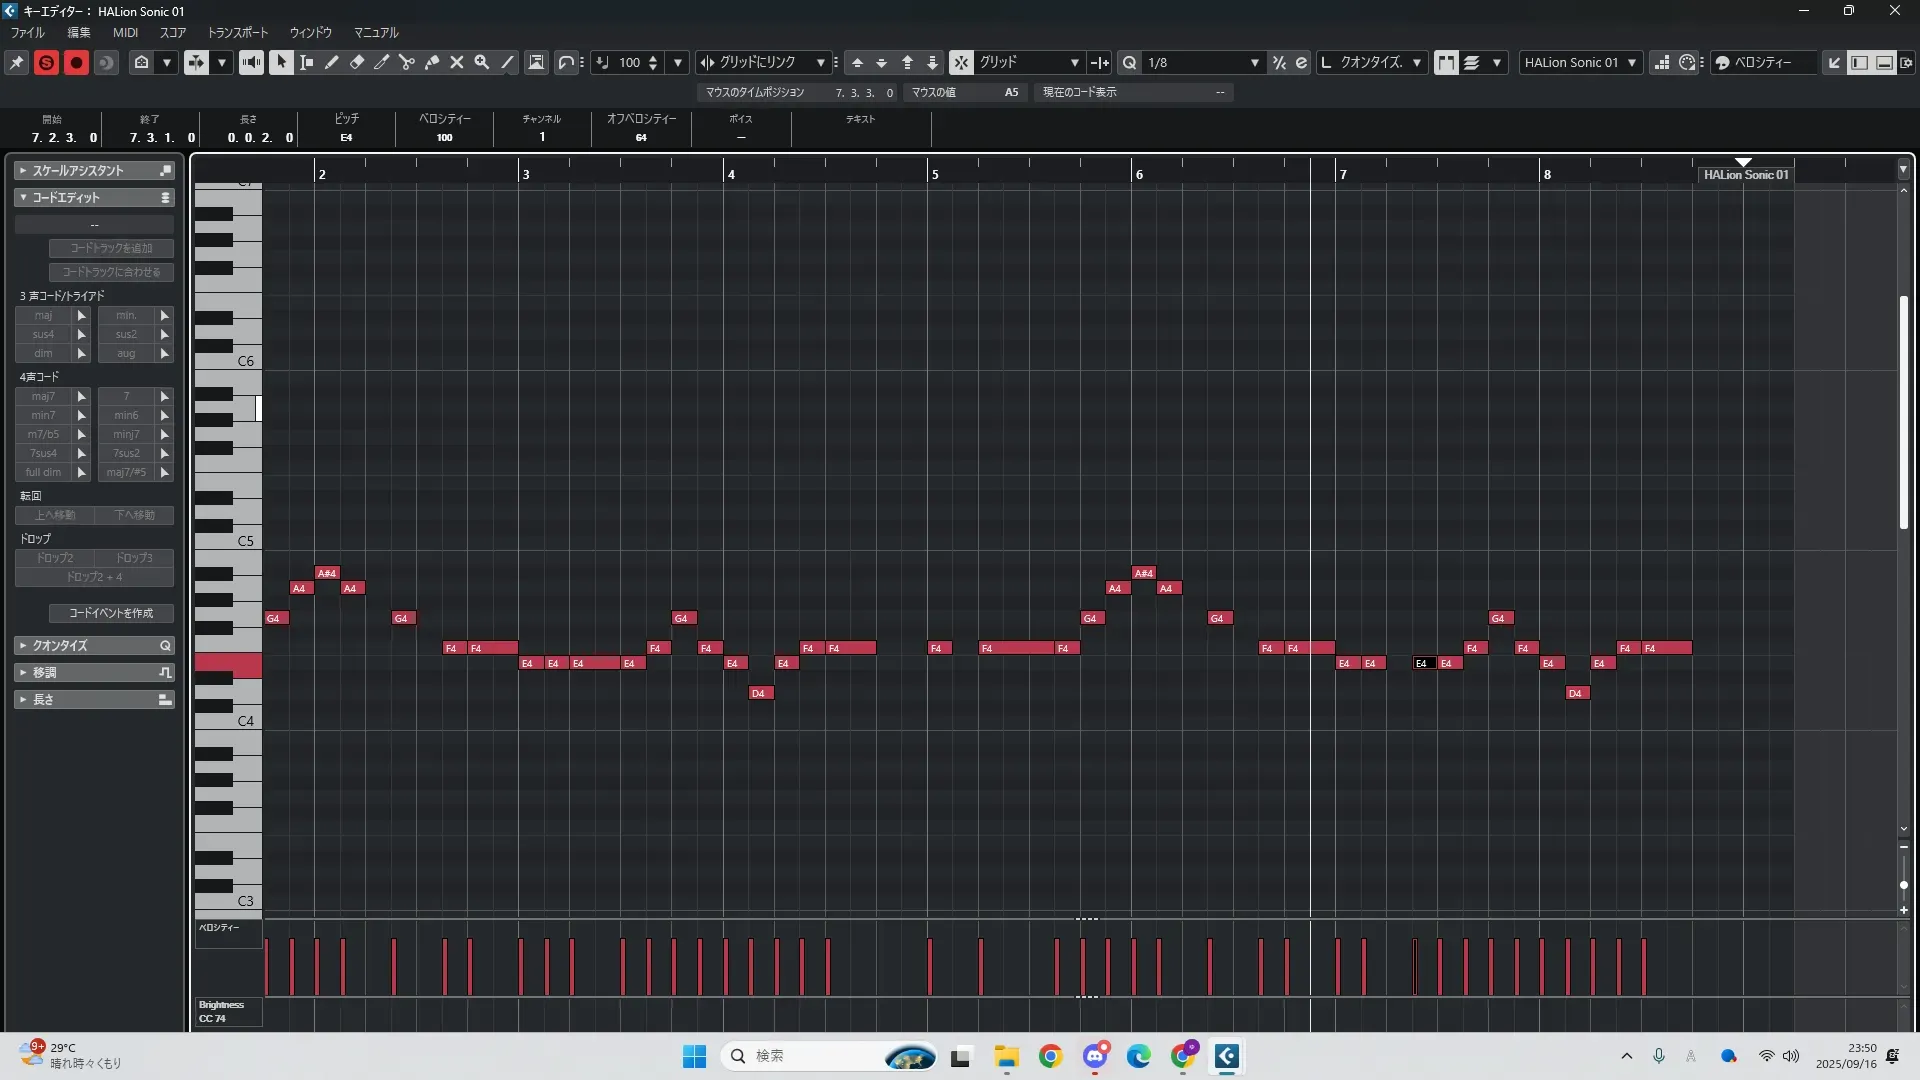The width and height of the screenshot is (1920, 1080).
Task: Toggle Record in Editor button
Action: coord(76,62)
